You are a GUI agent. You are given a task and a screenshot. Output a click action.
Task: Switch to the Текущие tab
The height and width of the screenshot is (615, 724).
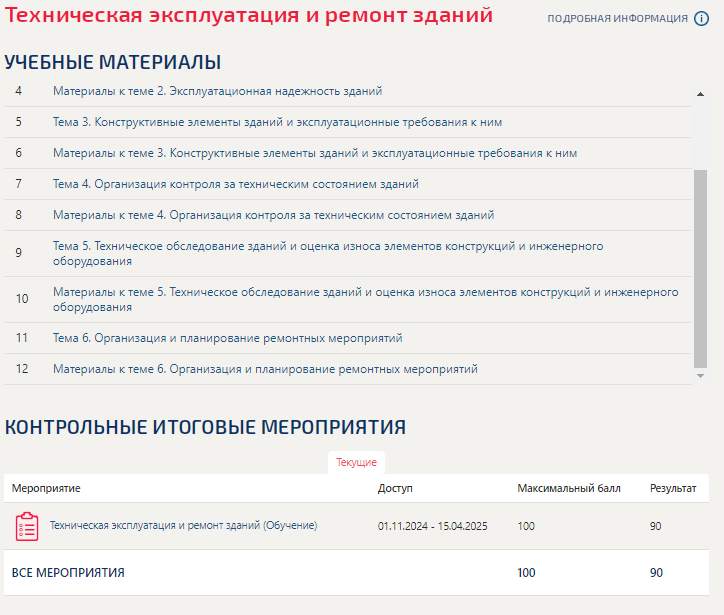point(356,462)
